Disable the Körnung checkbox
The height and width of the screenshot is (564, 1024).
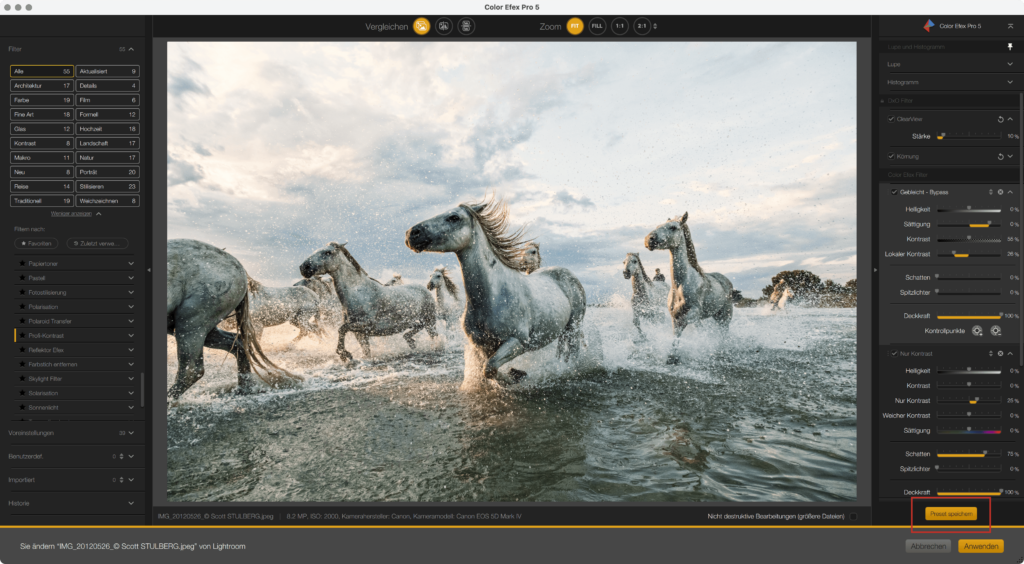[891, 157]
